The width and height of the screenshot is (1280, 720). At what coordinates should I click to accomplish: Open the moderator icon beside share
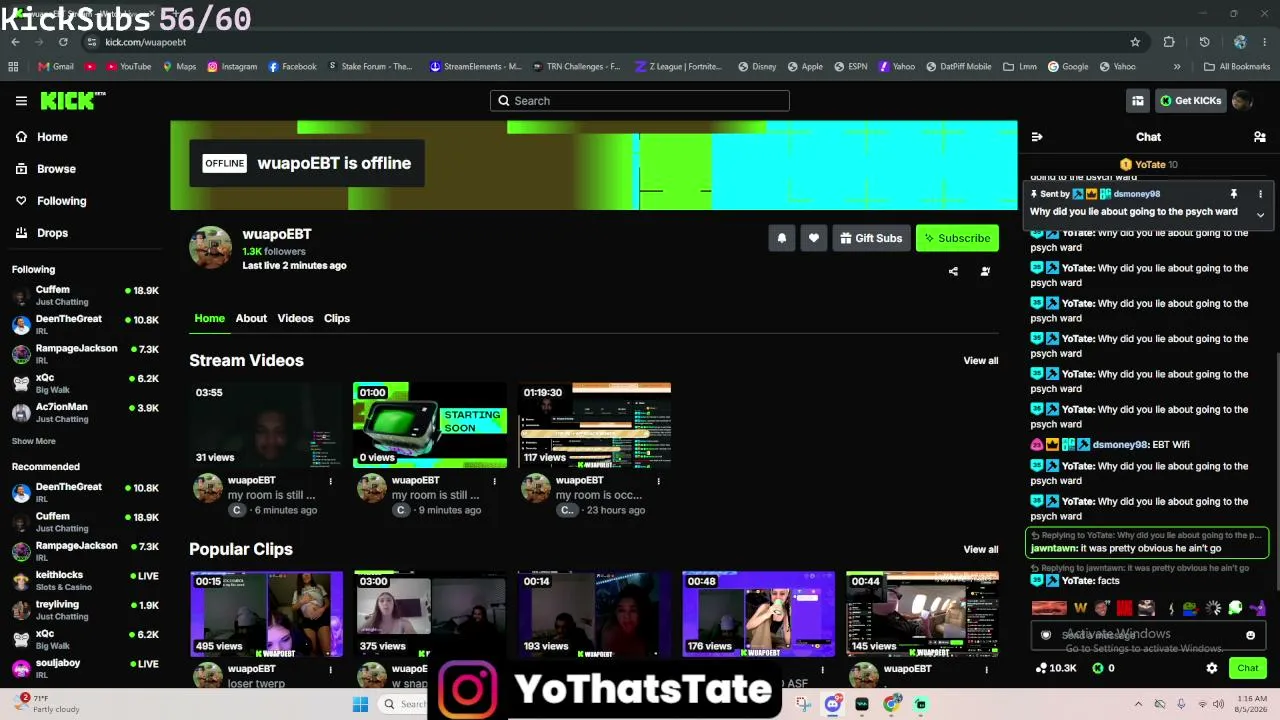(985, 271)
